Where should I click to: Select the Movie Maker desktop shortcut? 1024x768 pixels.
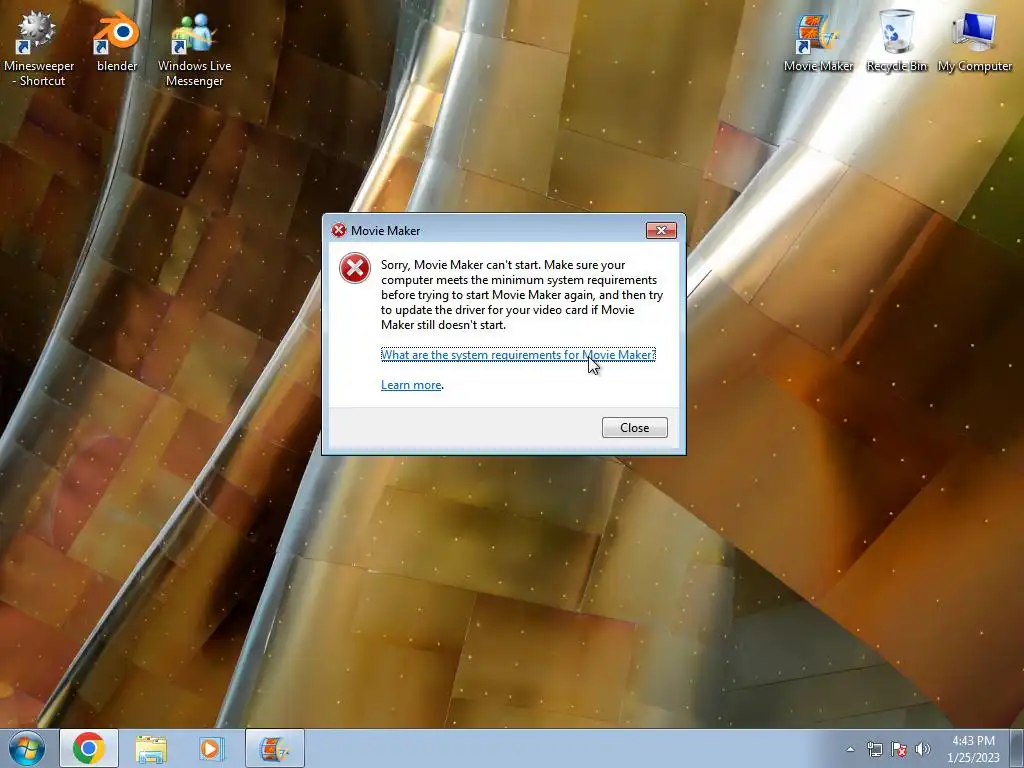pos(818,43)
